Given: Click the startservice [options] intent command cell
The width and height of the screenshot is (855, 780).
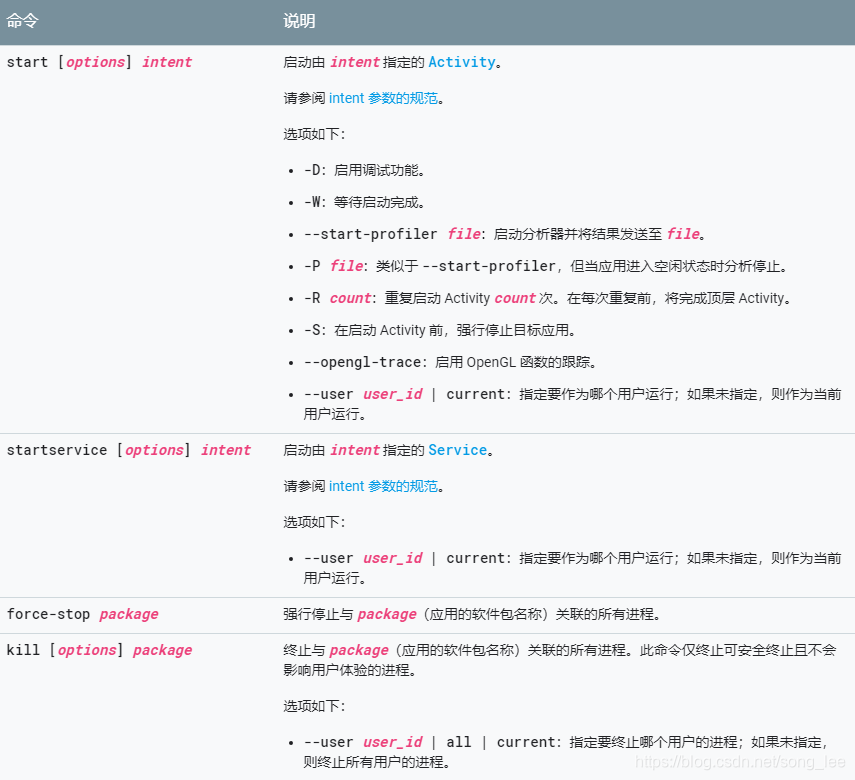Looking at the screenshot, I should click(129, 450).
